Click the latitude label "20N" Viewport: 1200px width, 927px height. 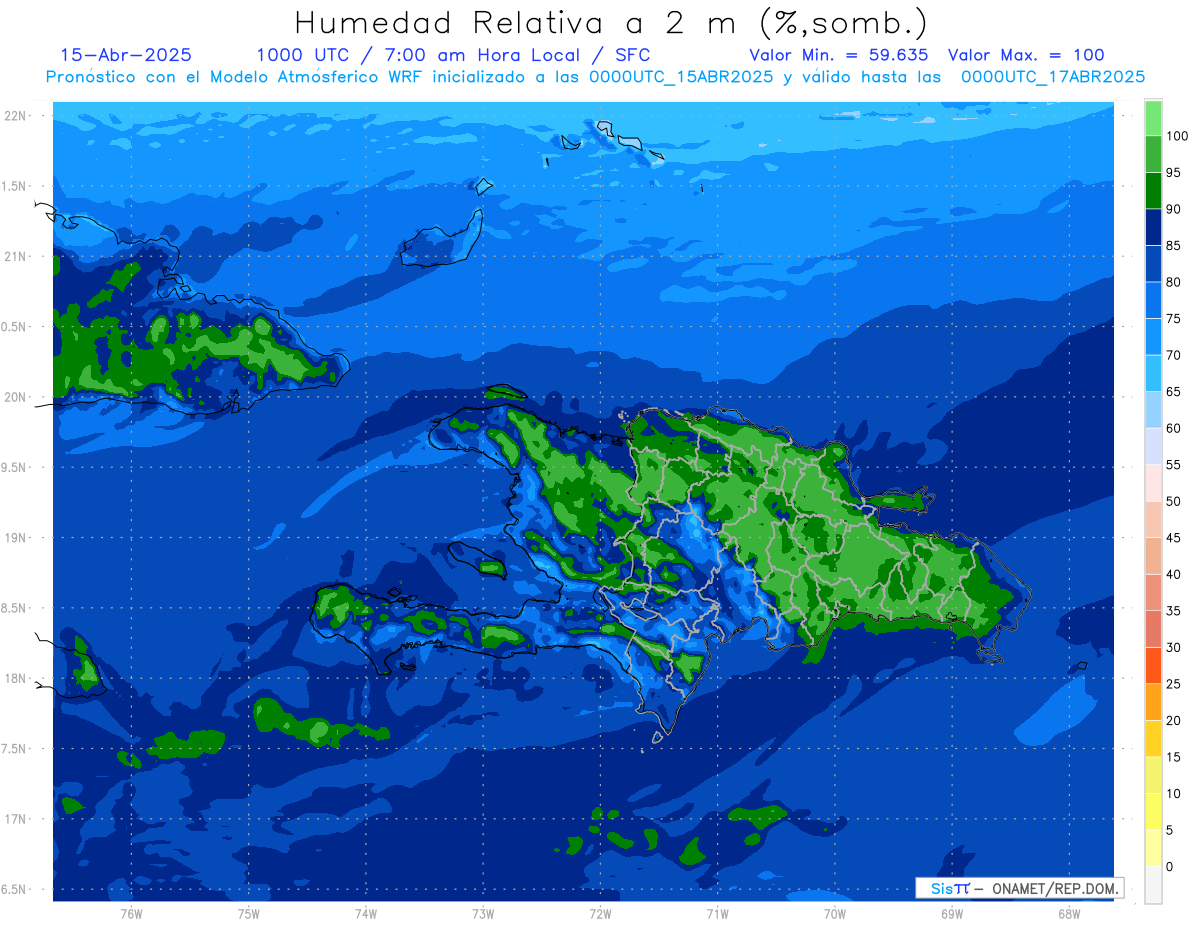(16, 397)
